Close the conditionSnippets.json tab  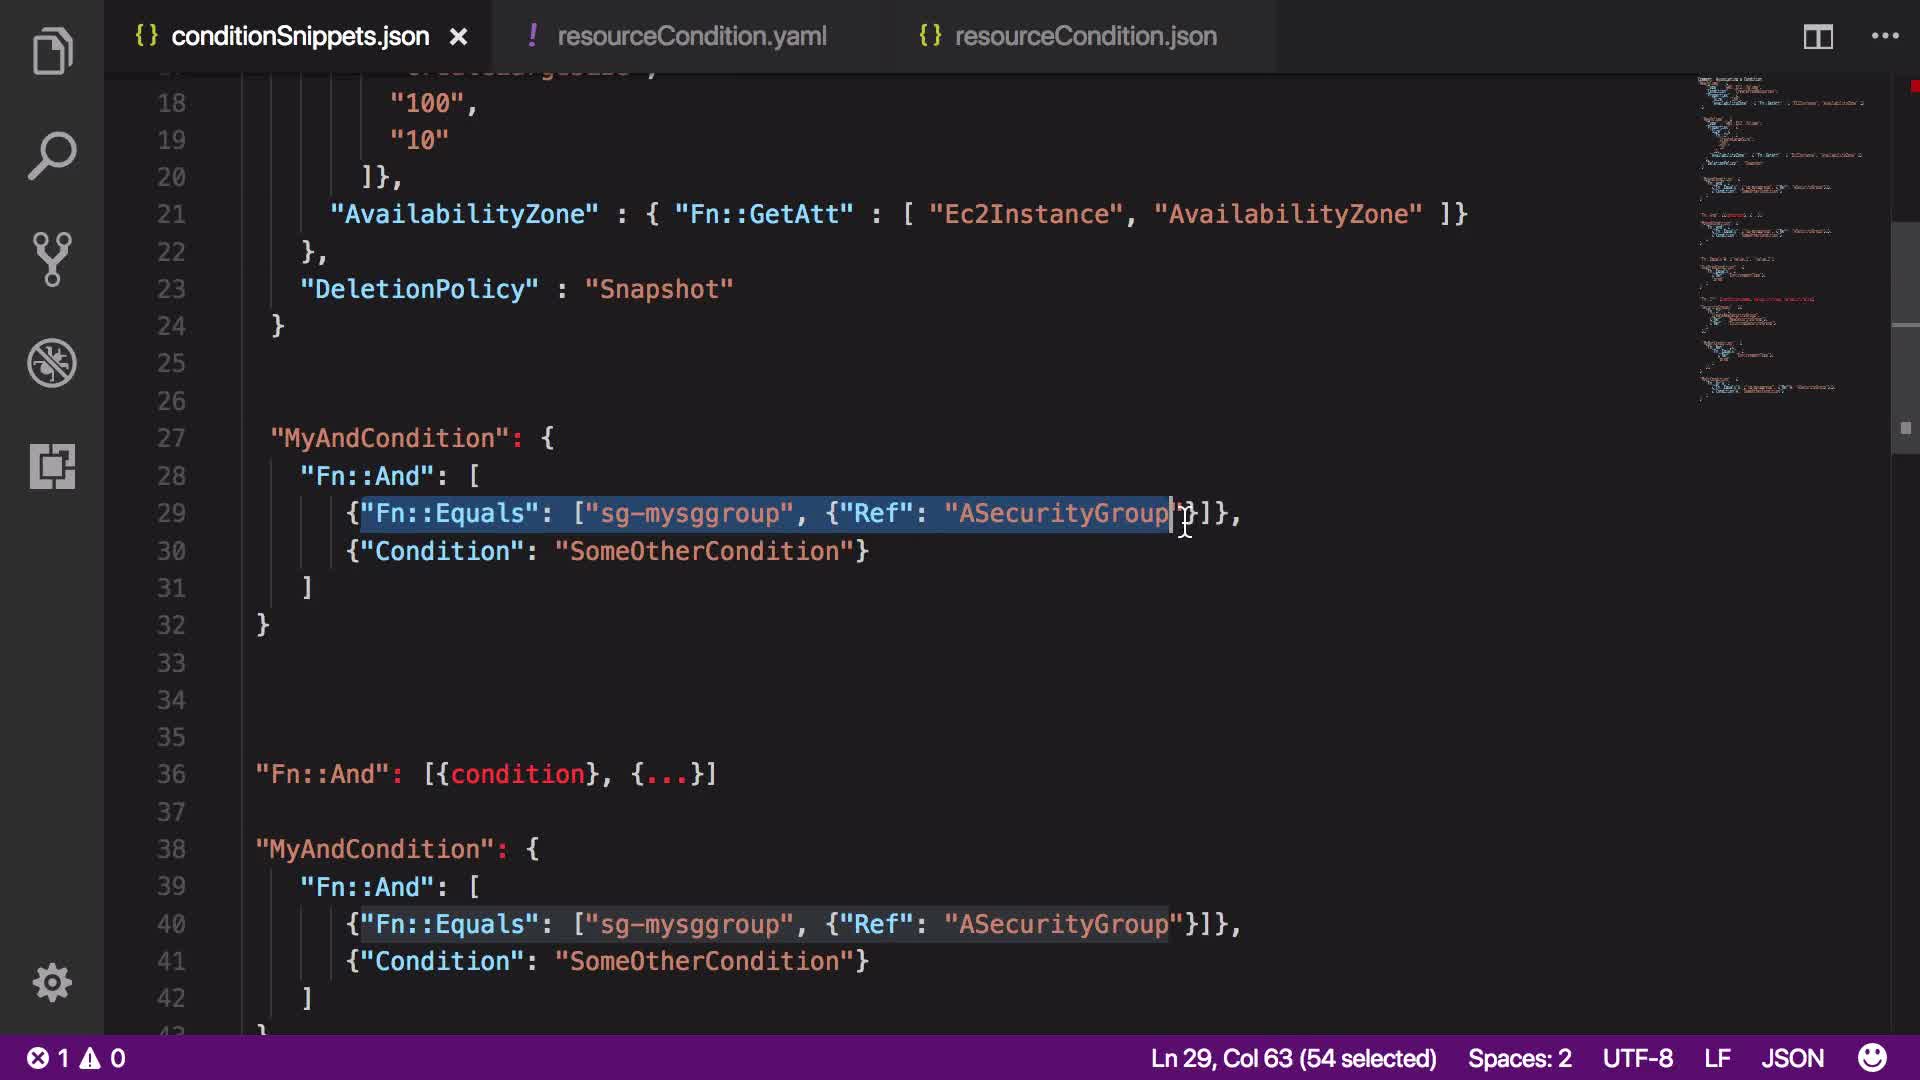[458, 37]
